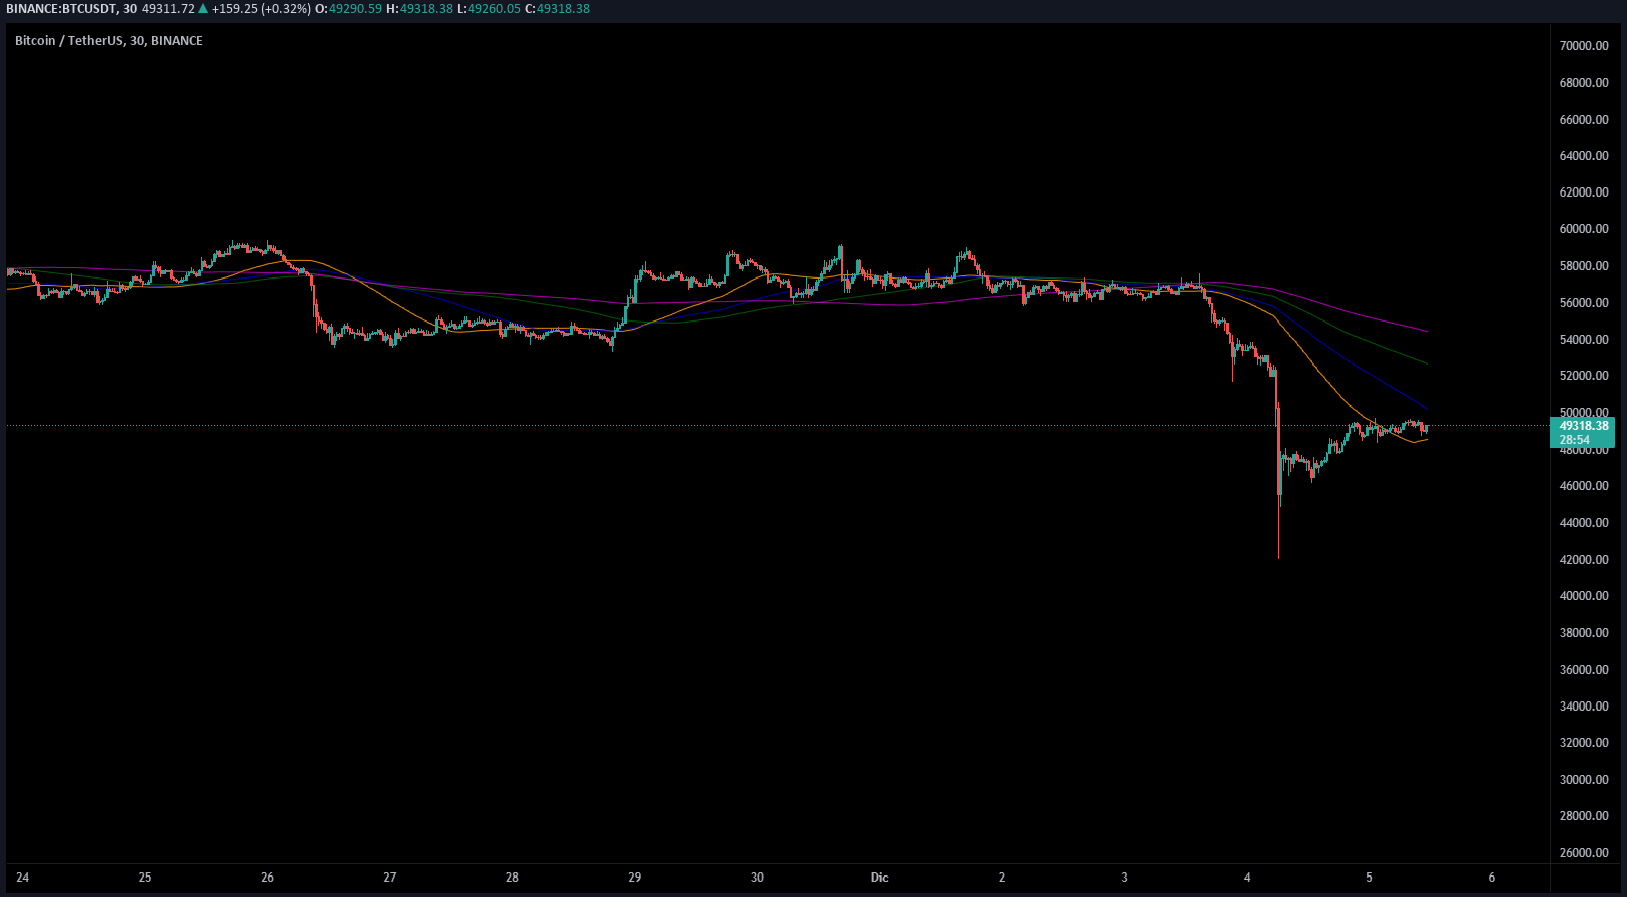This screenshot has height=897, width=1627.
Task: Click the +159.25 (+0.32%) change value
Action: tap(261, 9)
